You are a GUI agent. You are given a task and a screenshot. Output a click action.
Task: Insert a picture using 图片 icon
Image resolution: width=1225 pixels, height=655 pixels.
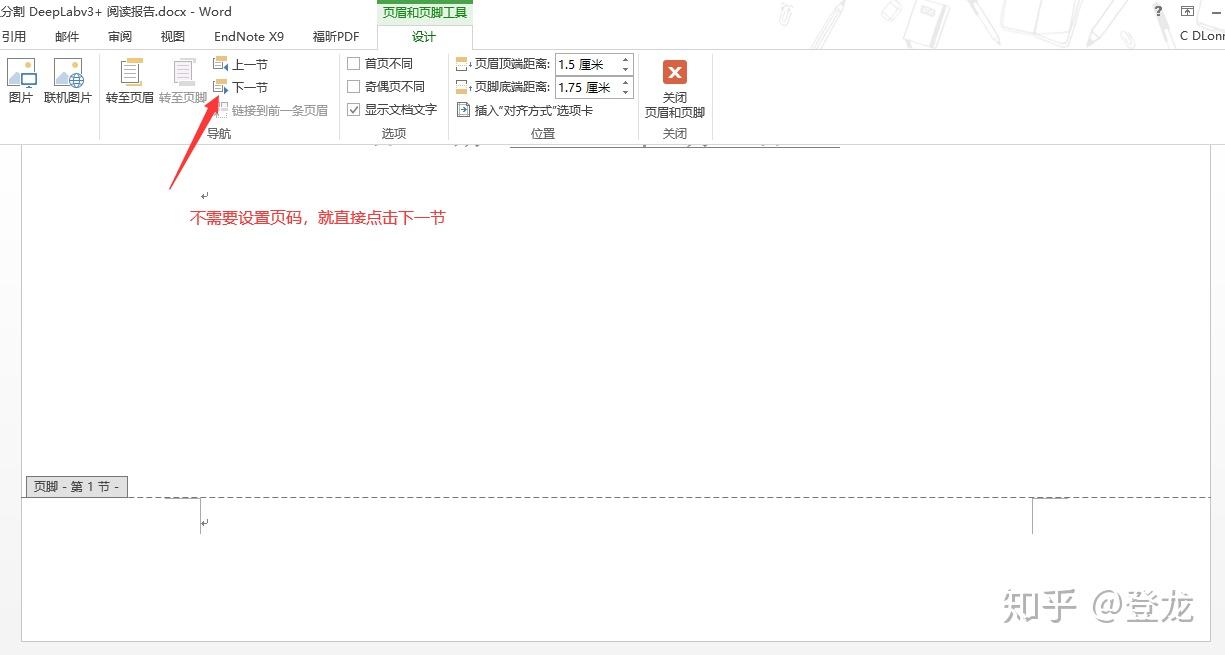[x=20, y=81]
